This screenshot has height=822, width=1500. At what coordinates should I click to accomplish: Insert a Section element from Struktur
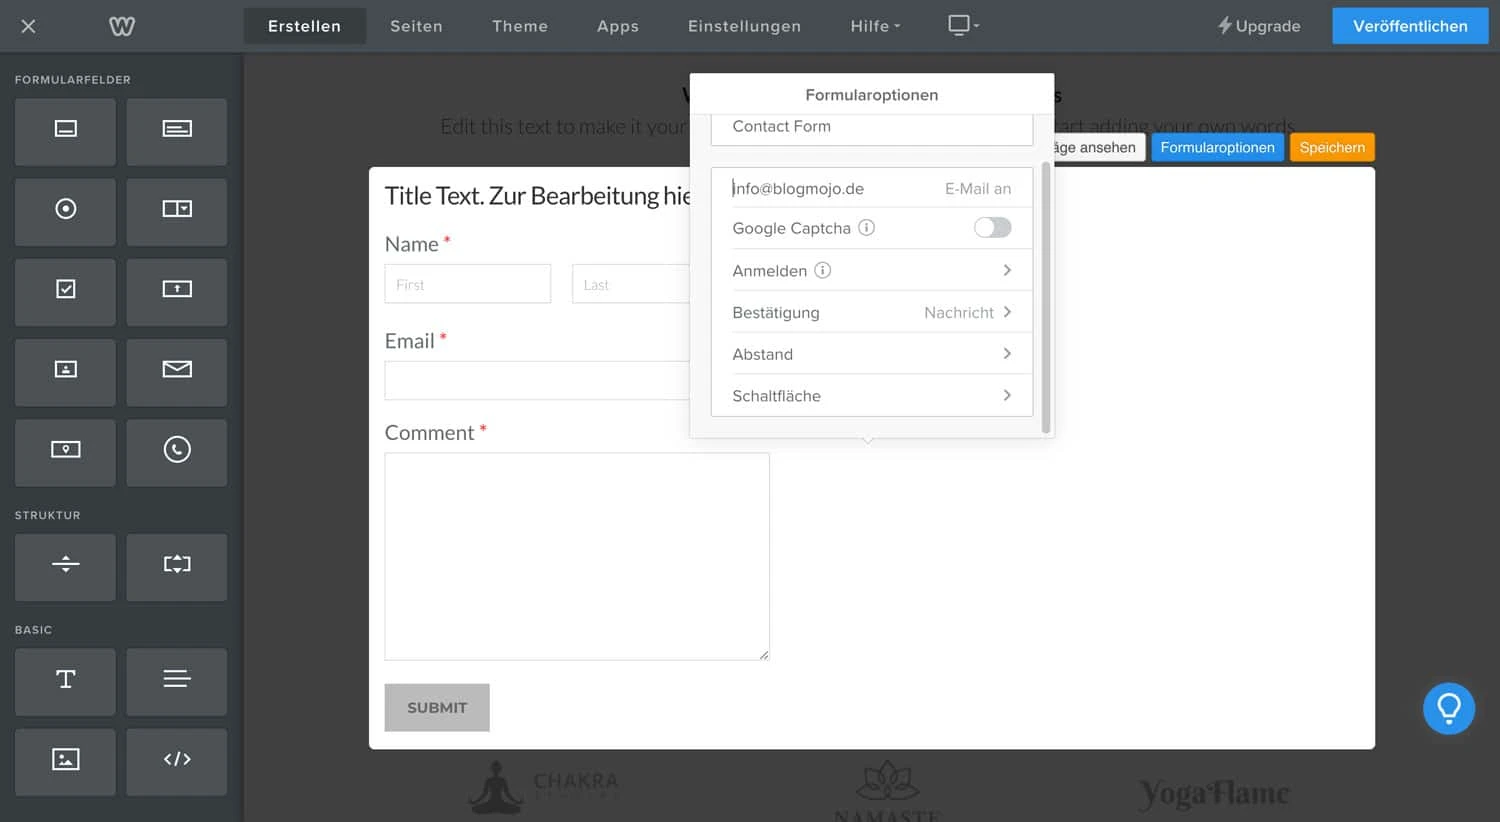click(x=177, y=567)
